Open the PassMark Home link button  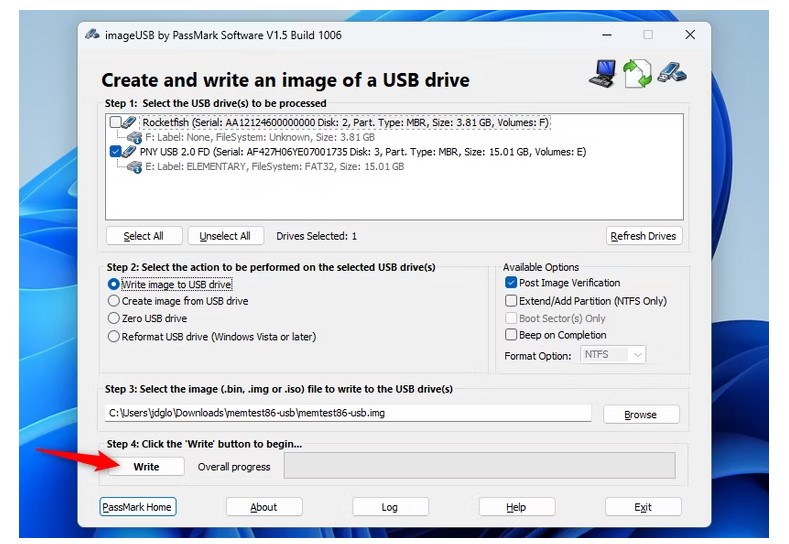[137, 507]
